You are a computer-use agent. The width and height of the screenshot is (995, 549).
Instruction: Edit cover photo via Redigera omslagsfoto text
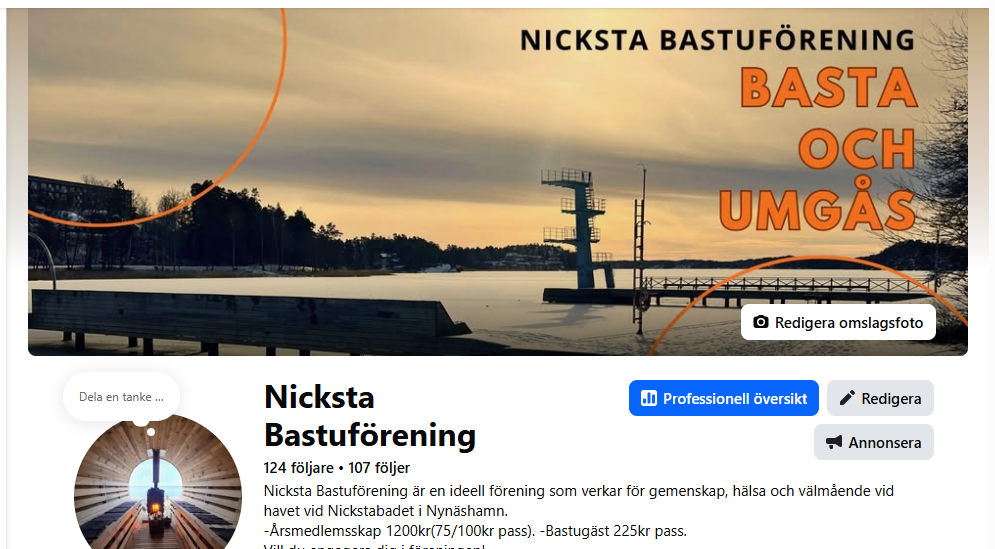tap(848, 322)
